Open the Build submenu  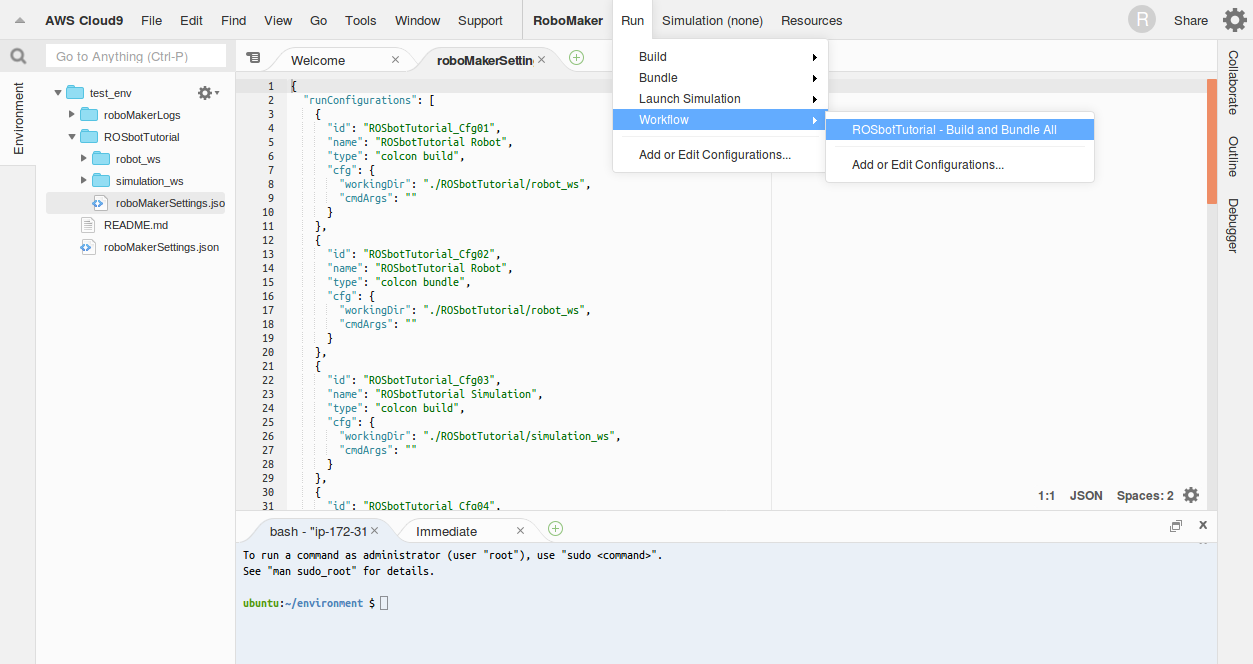click(x=720, y=57)
